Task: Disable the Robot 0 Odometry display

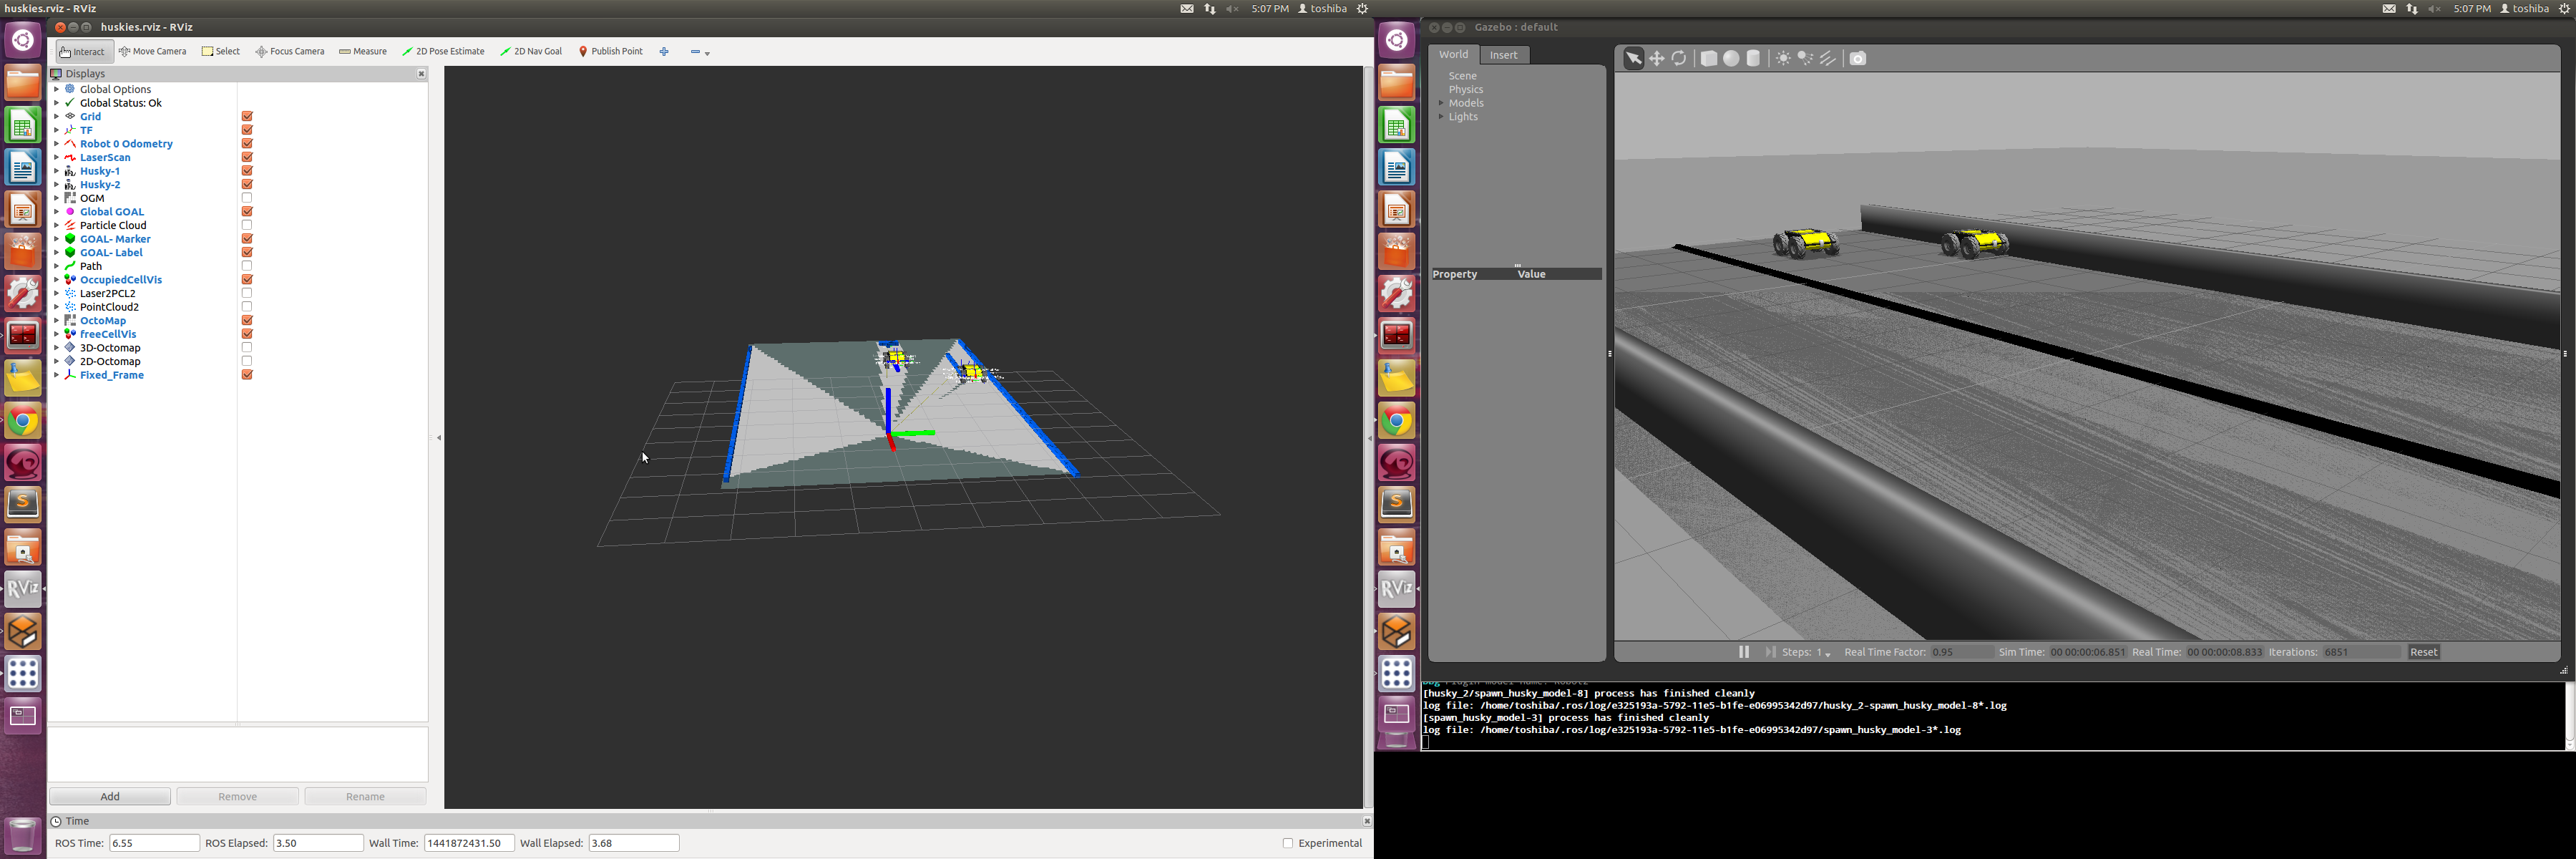Action: pyautogui.click(x=247, y=144)
